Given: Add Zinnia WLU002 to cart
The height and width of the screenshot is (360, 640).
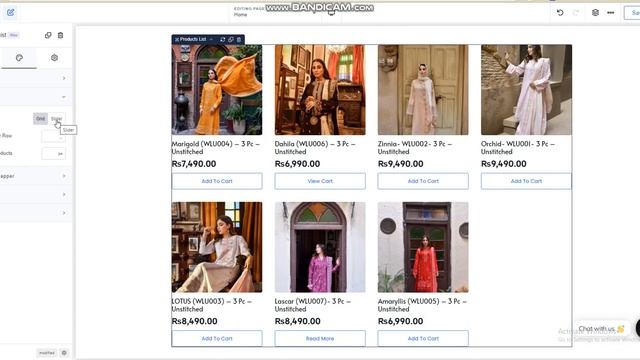Looking at the screenshot, I should pos(423,181).
